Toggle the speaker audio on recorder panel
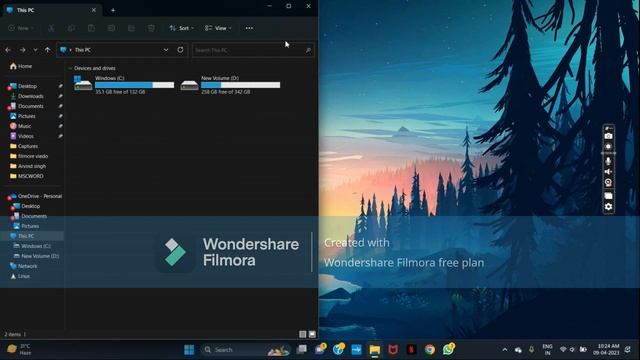This screenshot has width=640, height=360. tap(608, 171)
